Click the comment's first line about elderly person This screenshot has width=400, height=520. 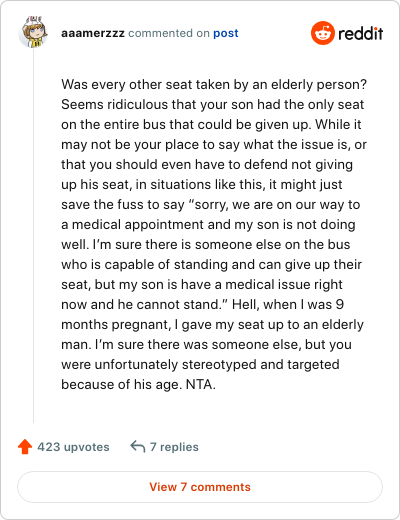214,84
